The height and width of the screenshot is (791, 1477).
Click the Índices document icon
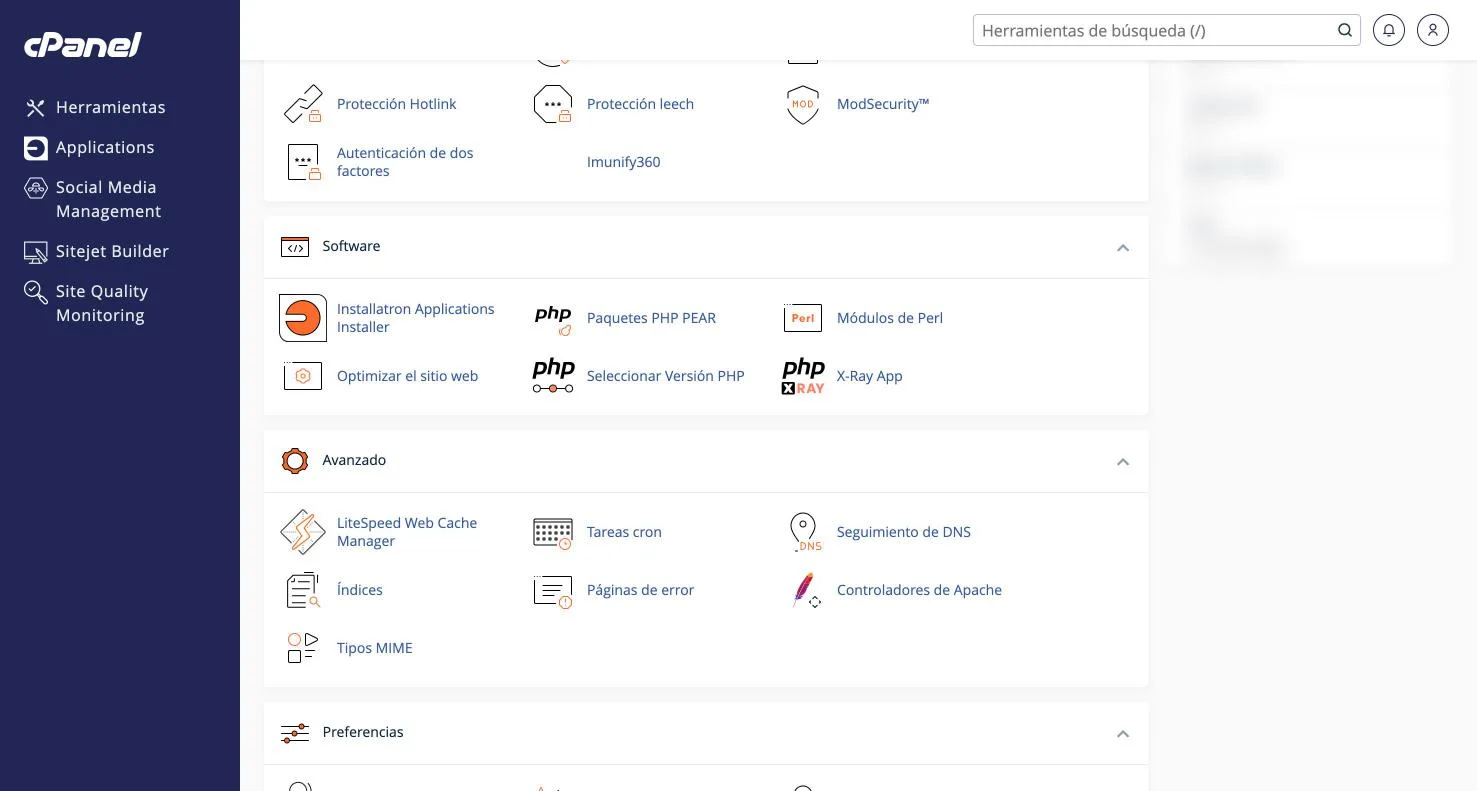(x=303, y=590)
